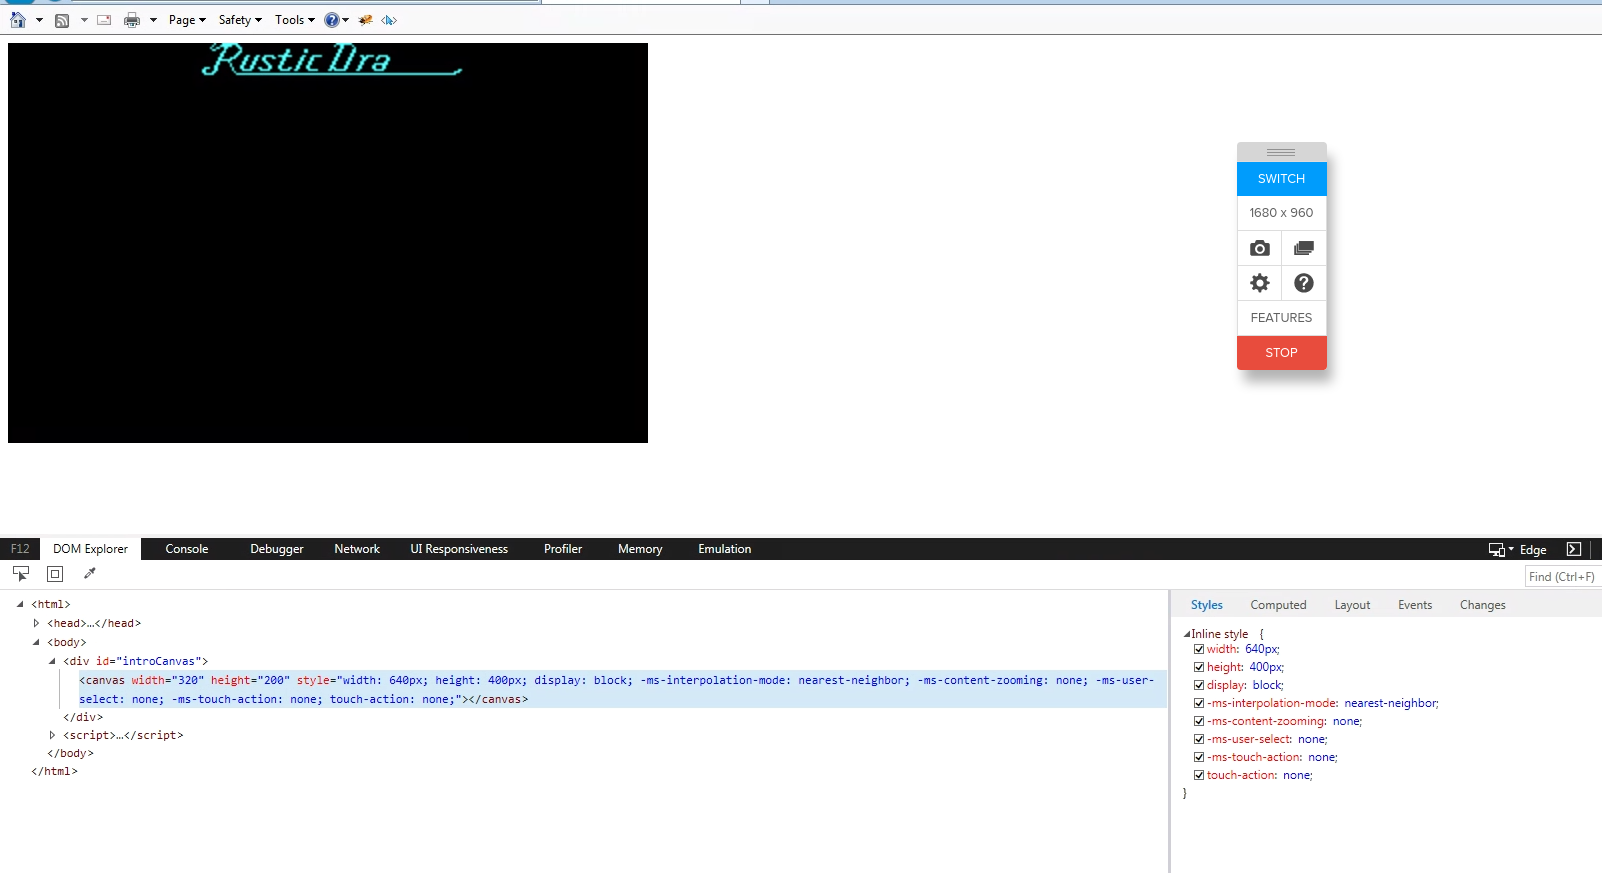Image resolution: width=1602 pixels, height=873 pixels.
Task: Click the RSS feeds icon
Action: tap(62, 20)
